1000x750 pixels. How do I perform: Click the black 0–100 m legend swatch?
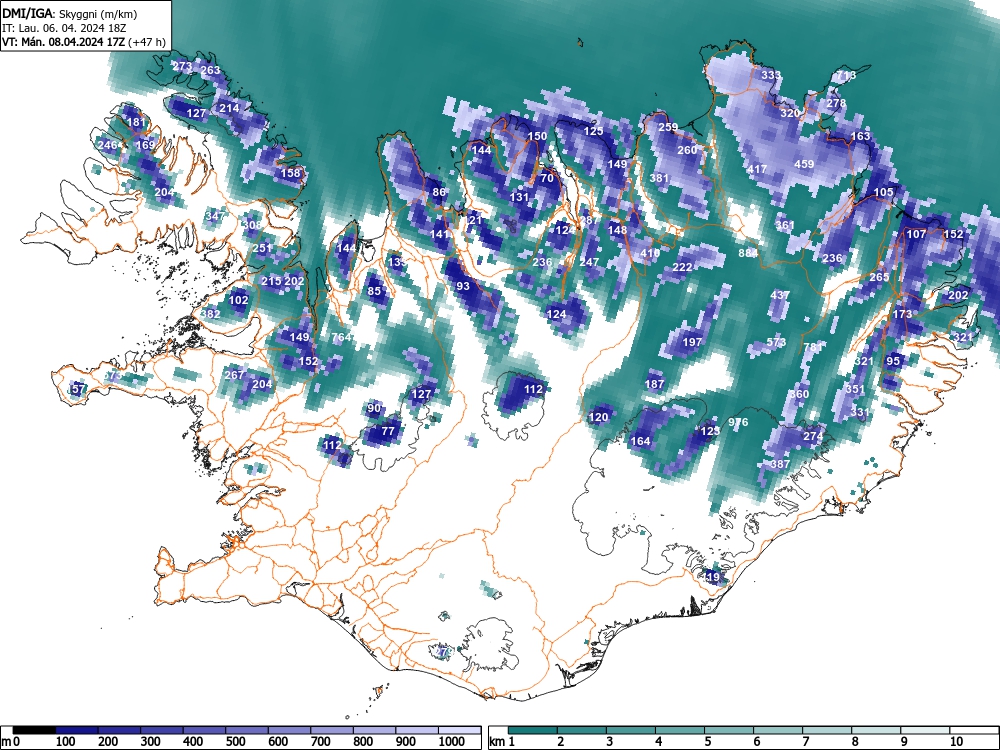34,729
